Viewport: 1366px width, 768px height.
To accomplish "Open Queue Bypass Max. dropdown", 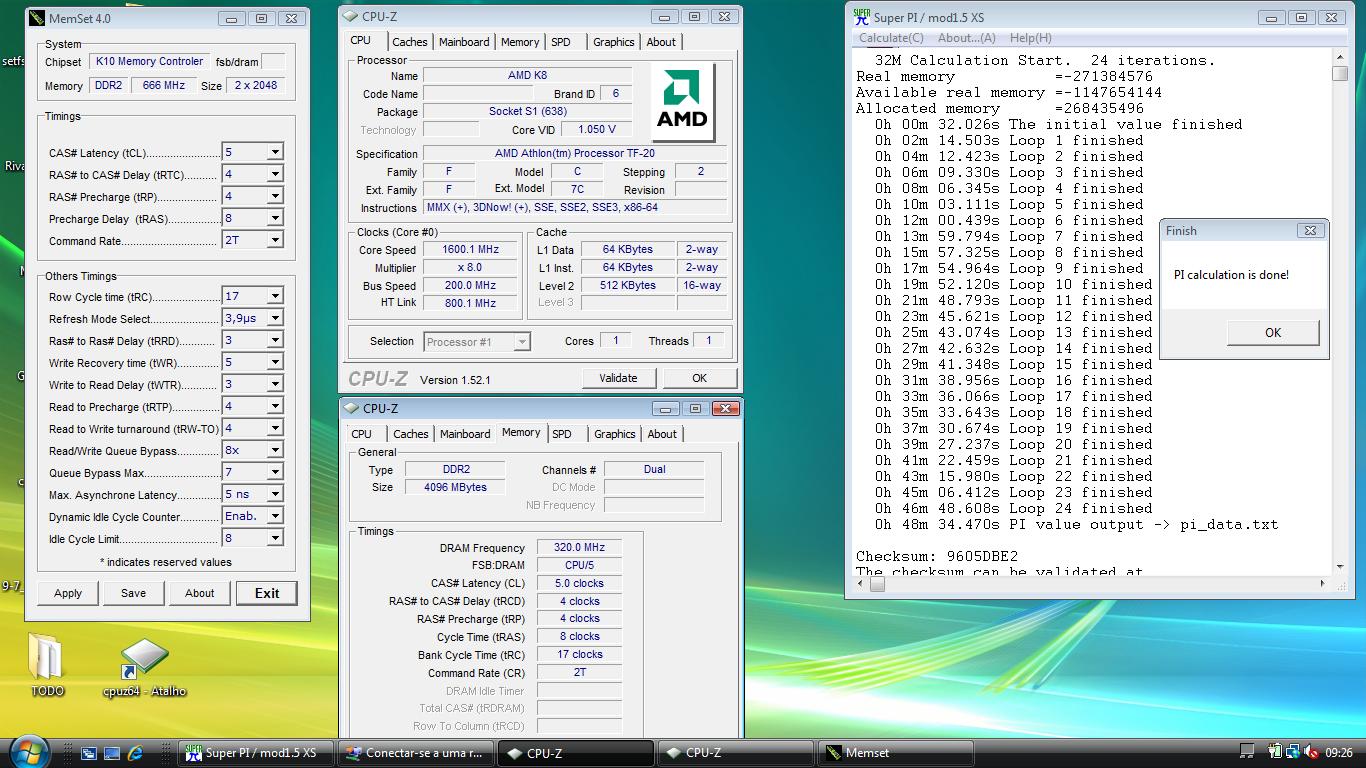I will point(252,472).
